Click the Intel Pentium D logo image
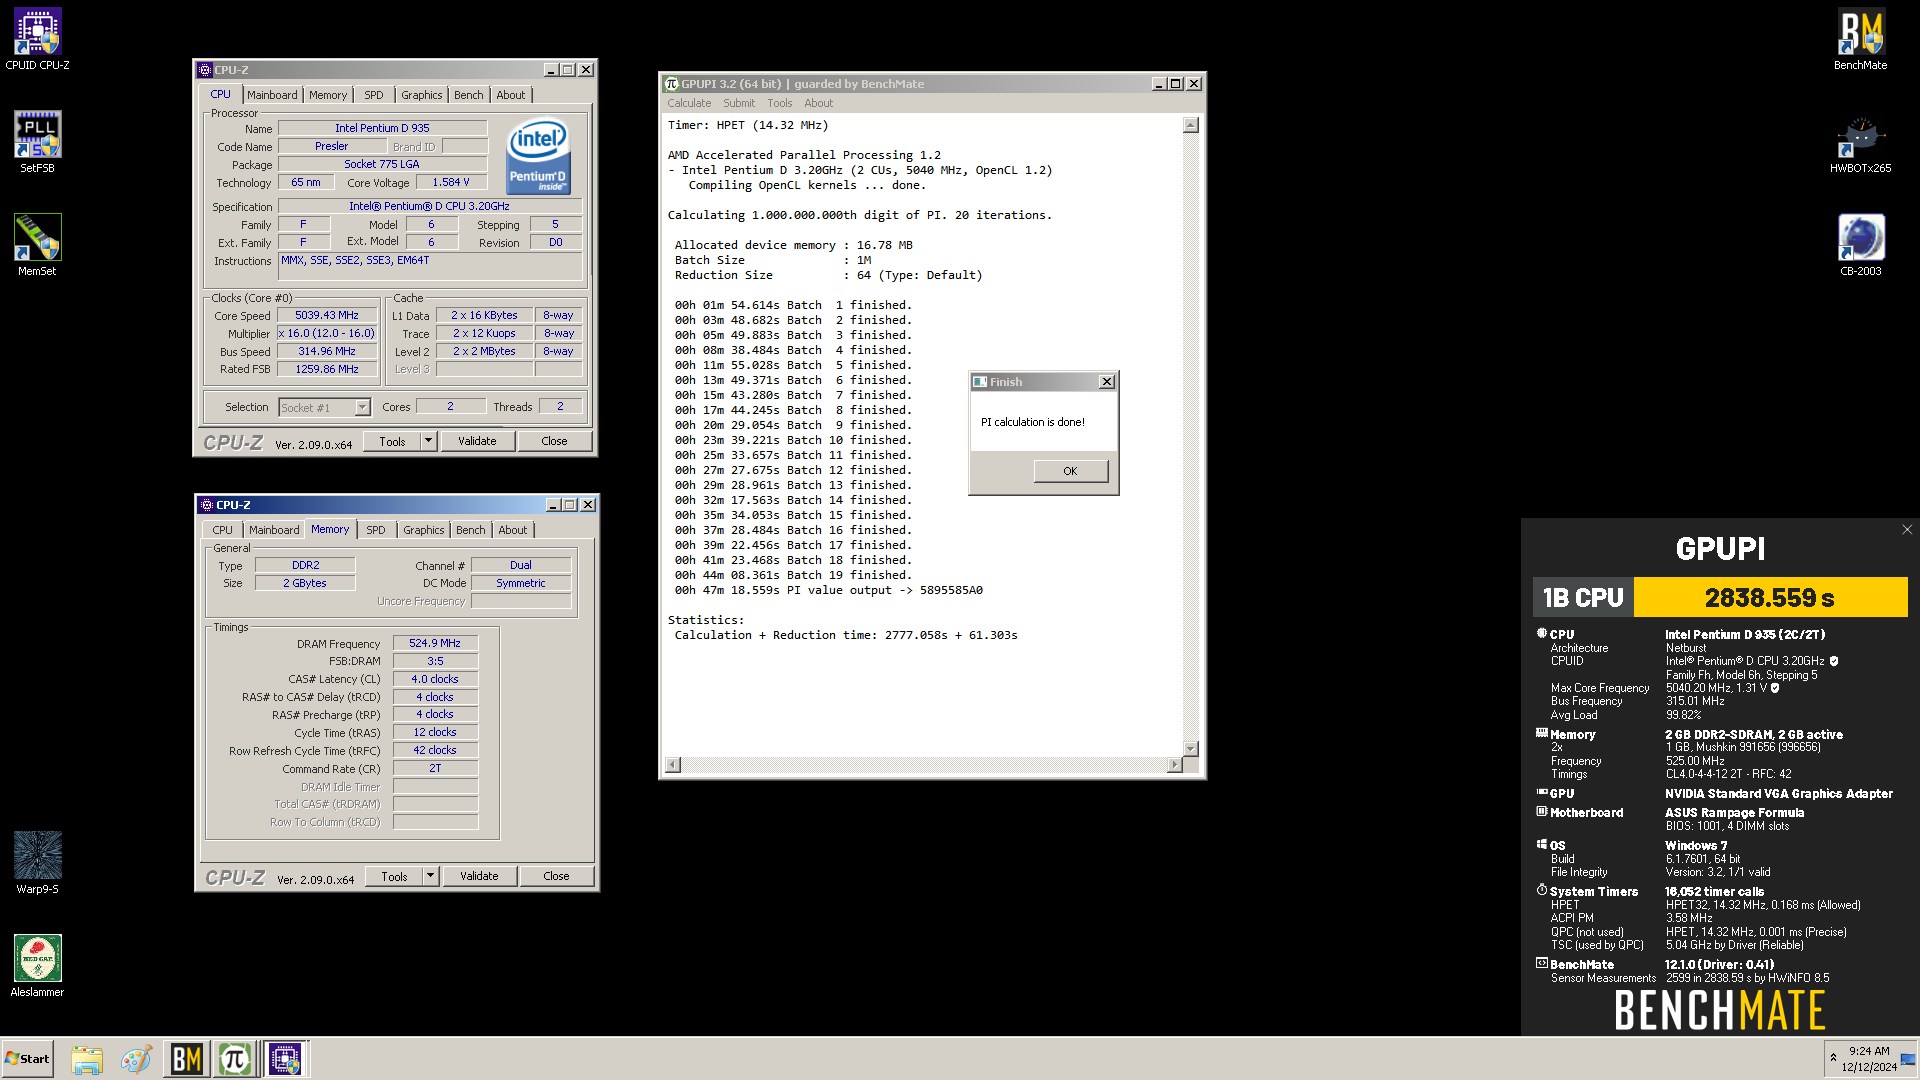Viewport: 1920px width, 1080px height. (539, 156)
